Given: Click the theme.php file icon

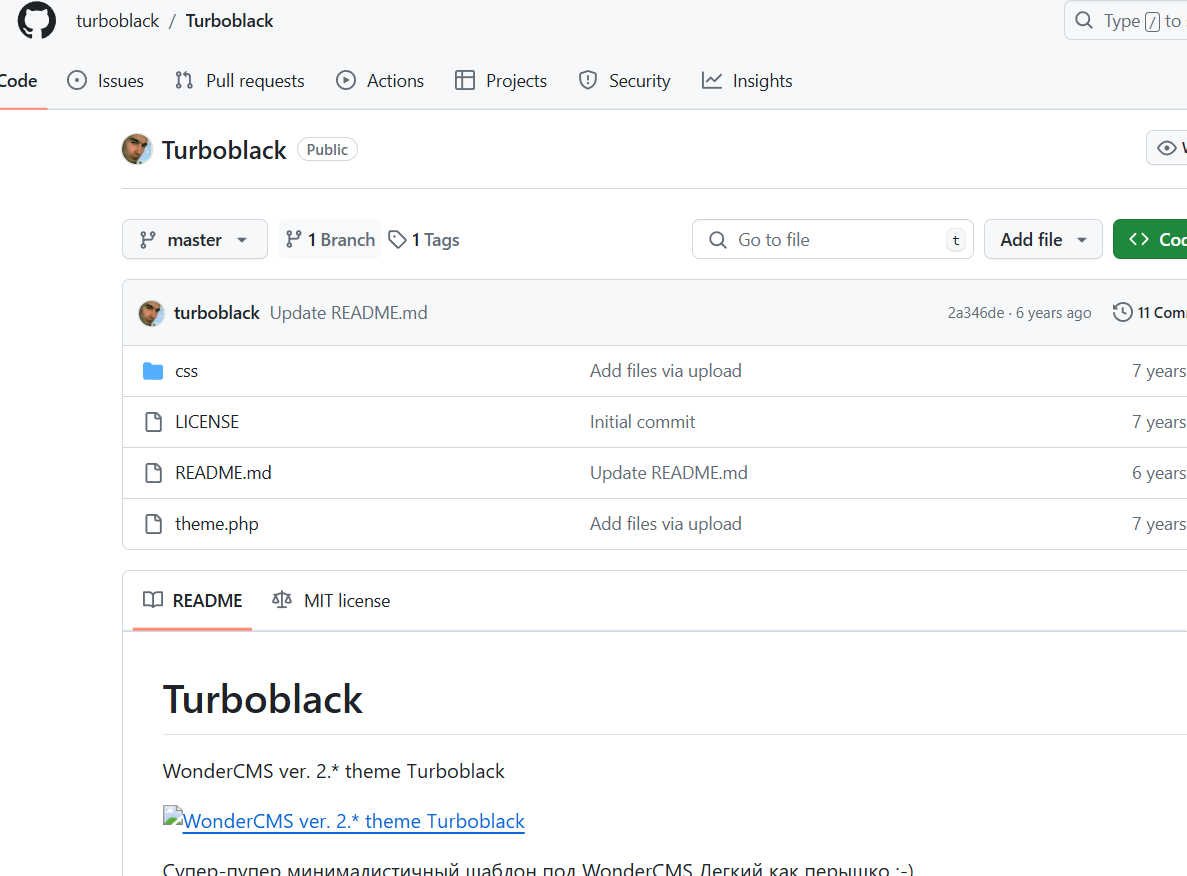Looking at the screenshot, I should (x=154, y=524).
